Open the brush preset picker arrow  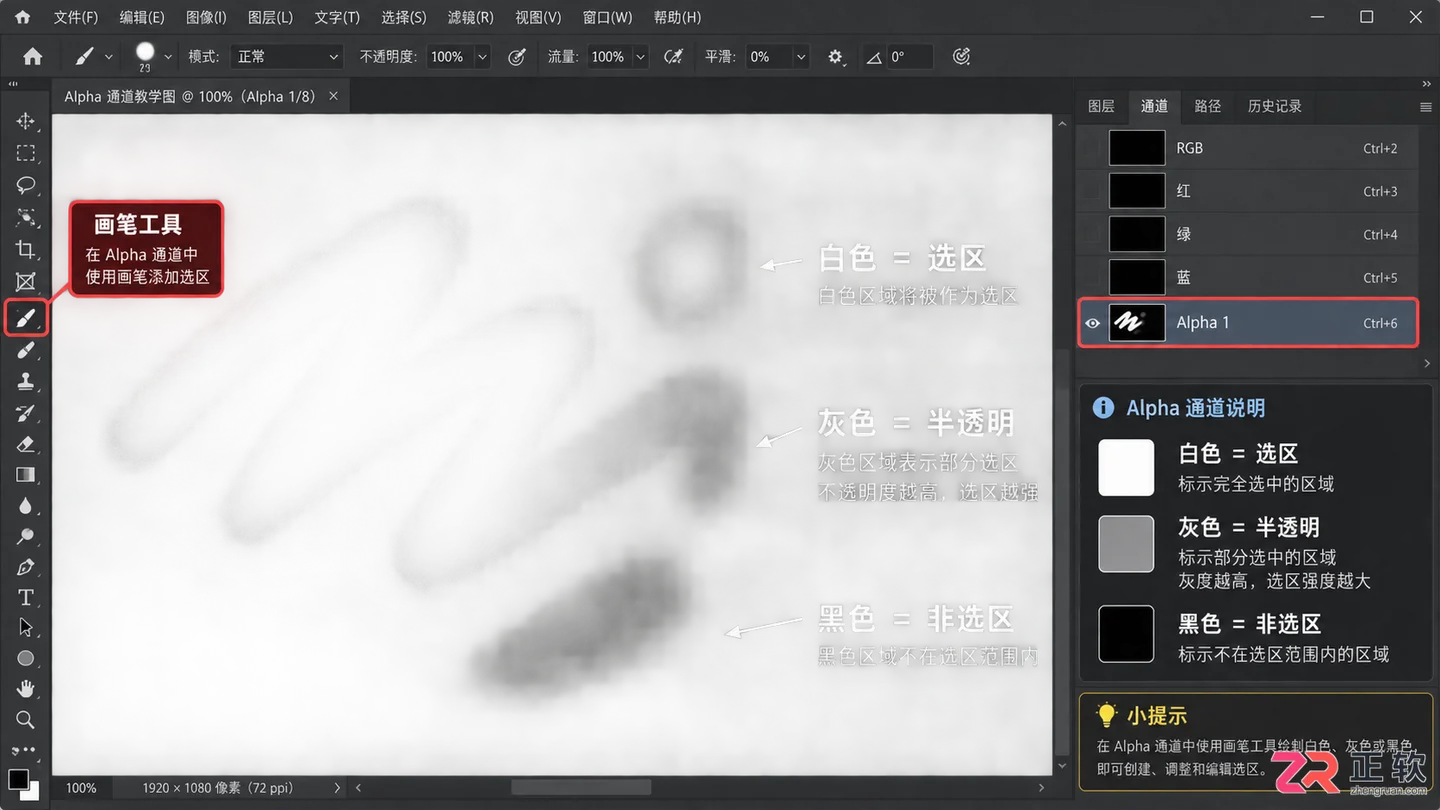[168, 57]
